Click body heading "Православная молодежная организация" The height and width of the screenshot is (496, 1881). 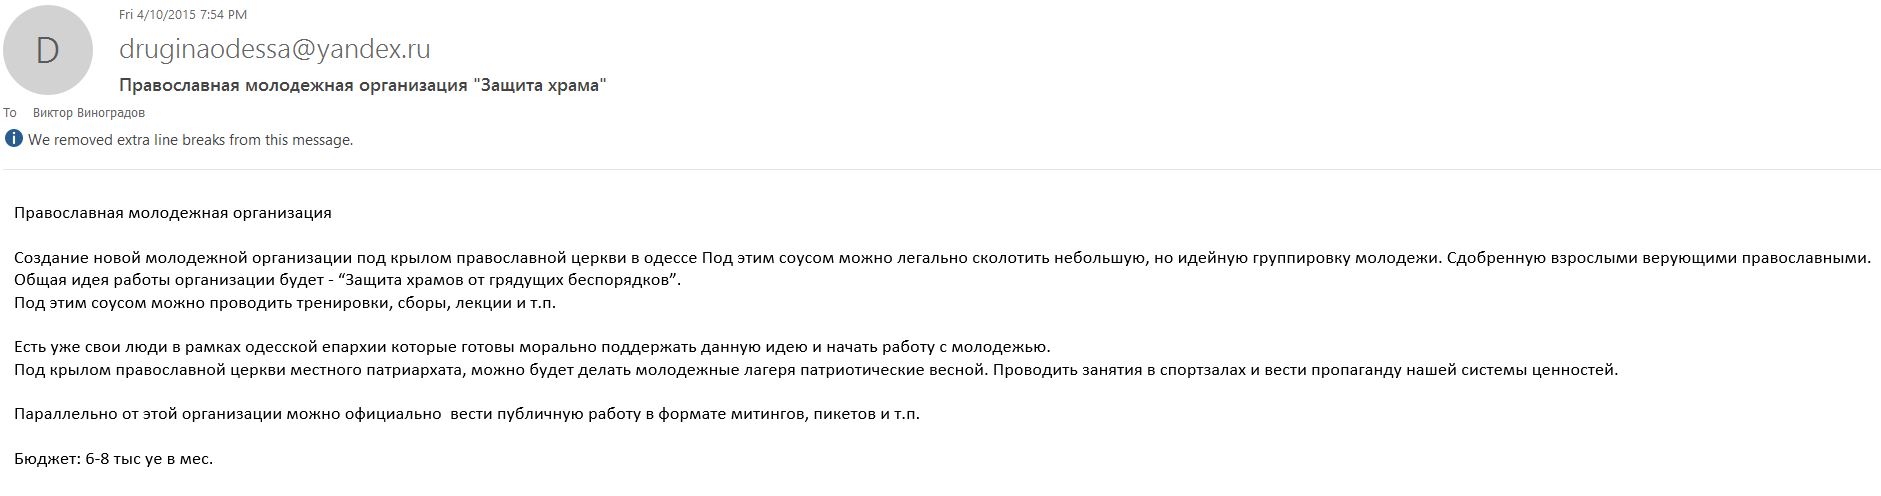[x=173, y=212]
